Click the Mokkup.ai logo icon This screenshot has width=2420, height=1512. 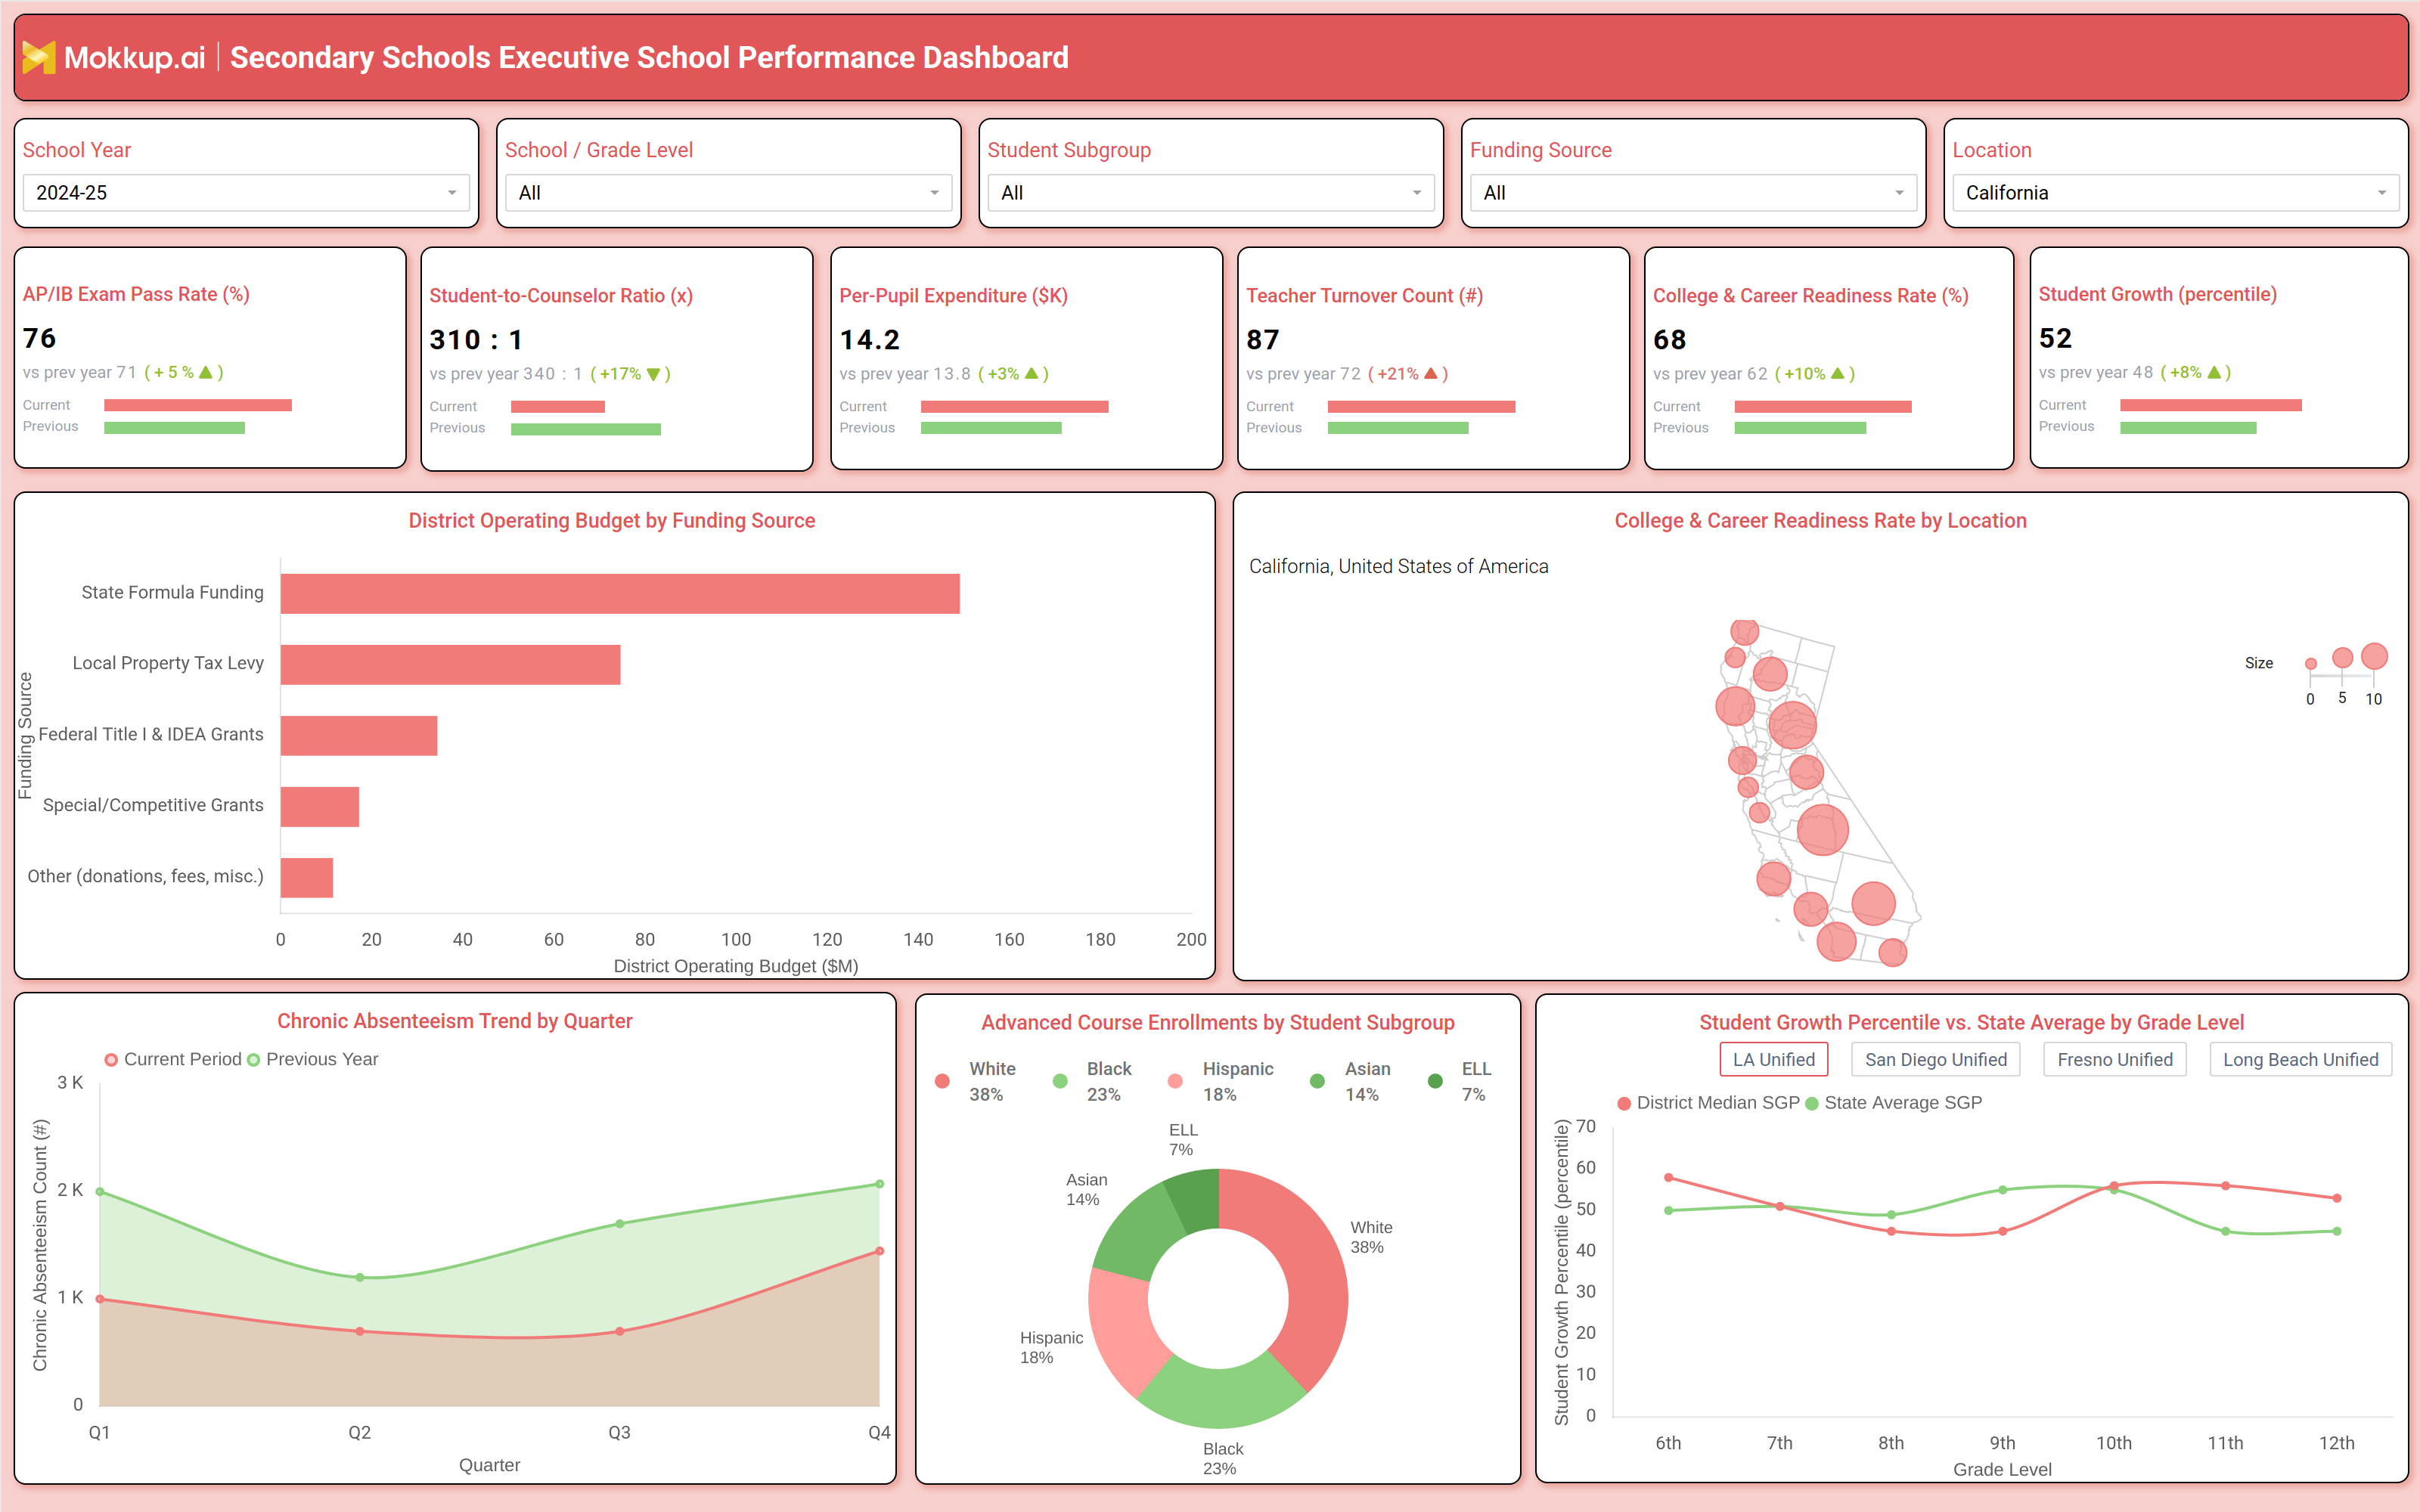point(39,58)
